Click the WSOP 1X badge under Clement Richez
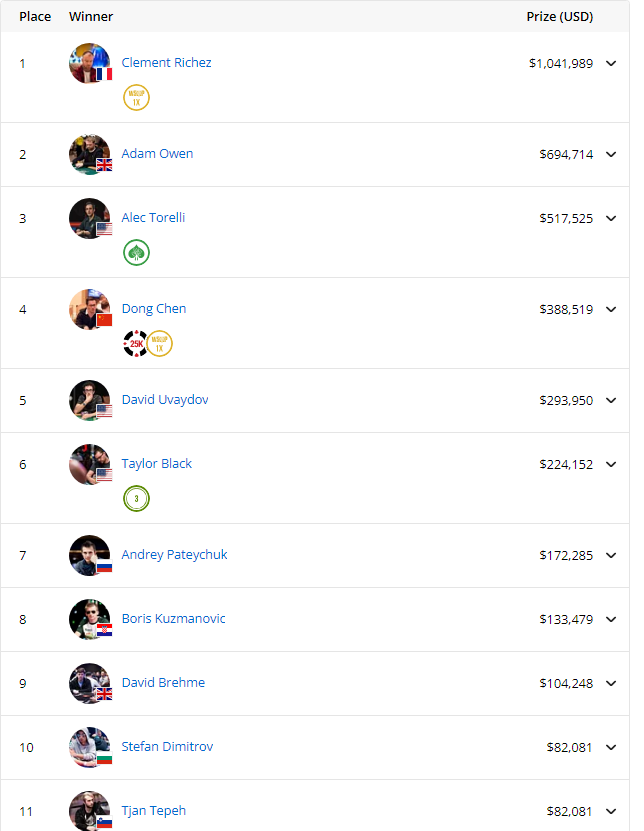This screenshot has height=831, width=644. [136, 98]
